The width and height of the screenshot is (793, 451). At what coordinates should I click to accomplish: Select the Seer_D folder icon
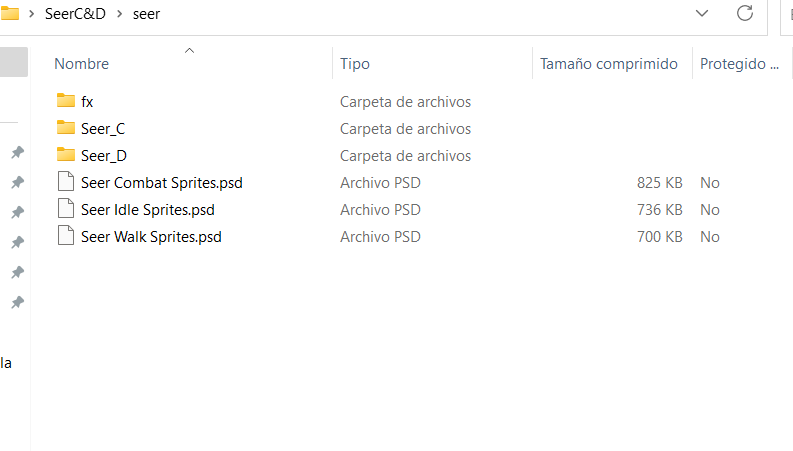(x=66, y=154)
